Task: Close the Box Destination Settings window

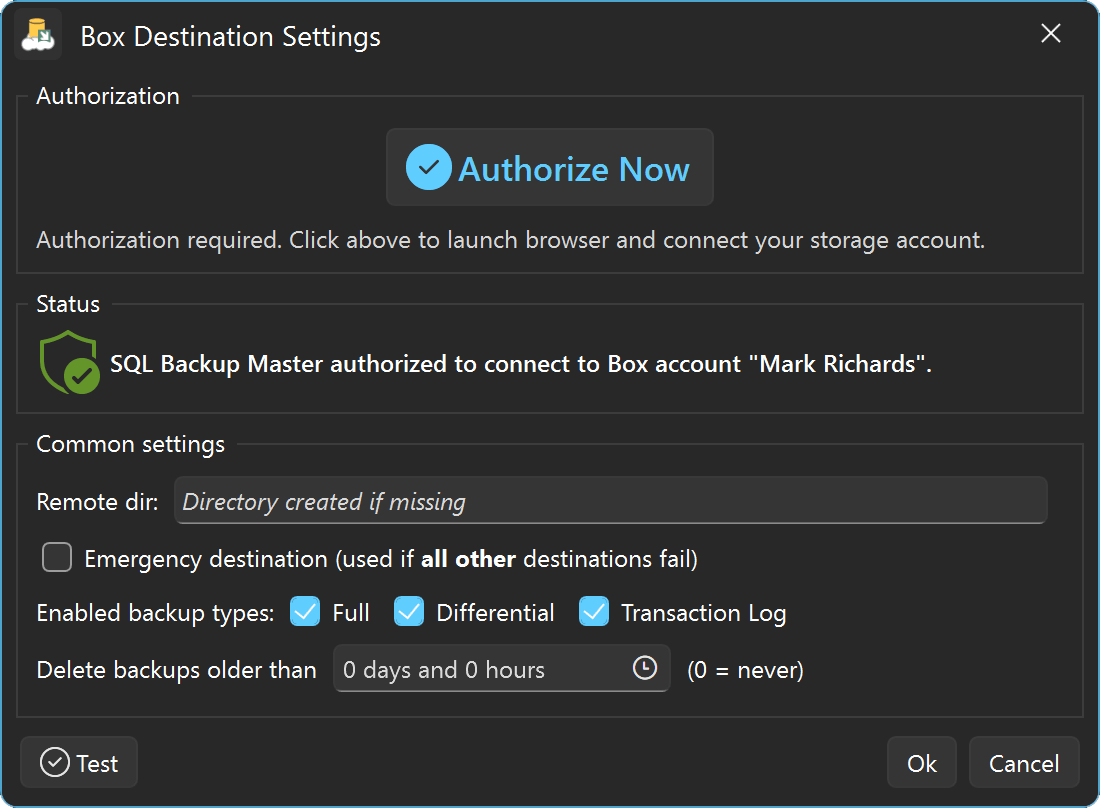Action: [x=1050, y=33]
